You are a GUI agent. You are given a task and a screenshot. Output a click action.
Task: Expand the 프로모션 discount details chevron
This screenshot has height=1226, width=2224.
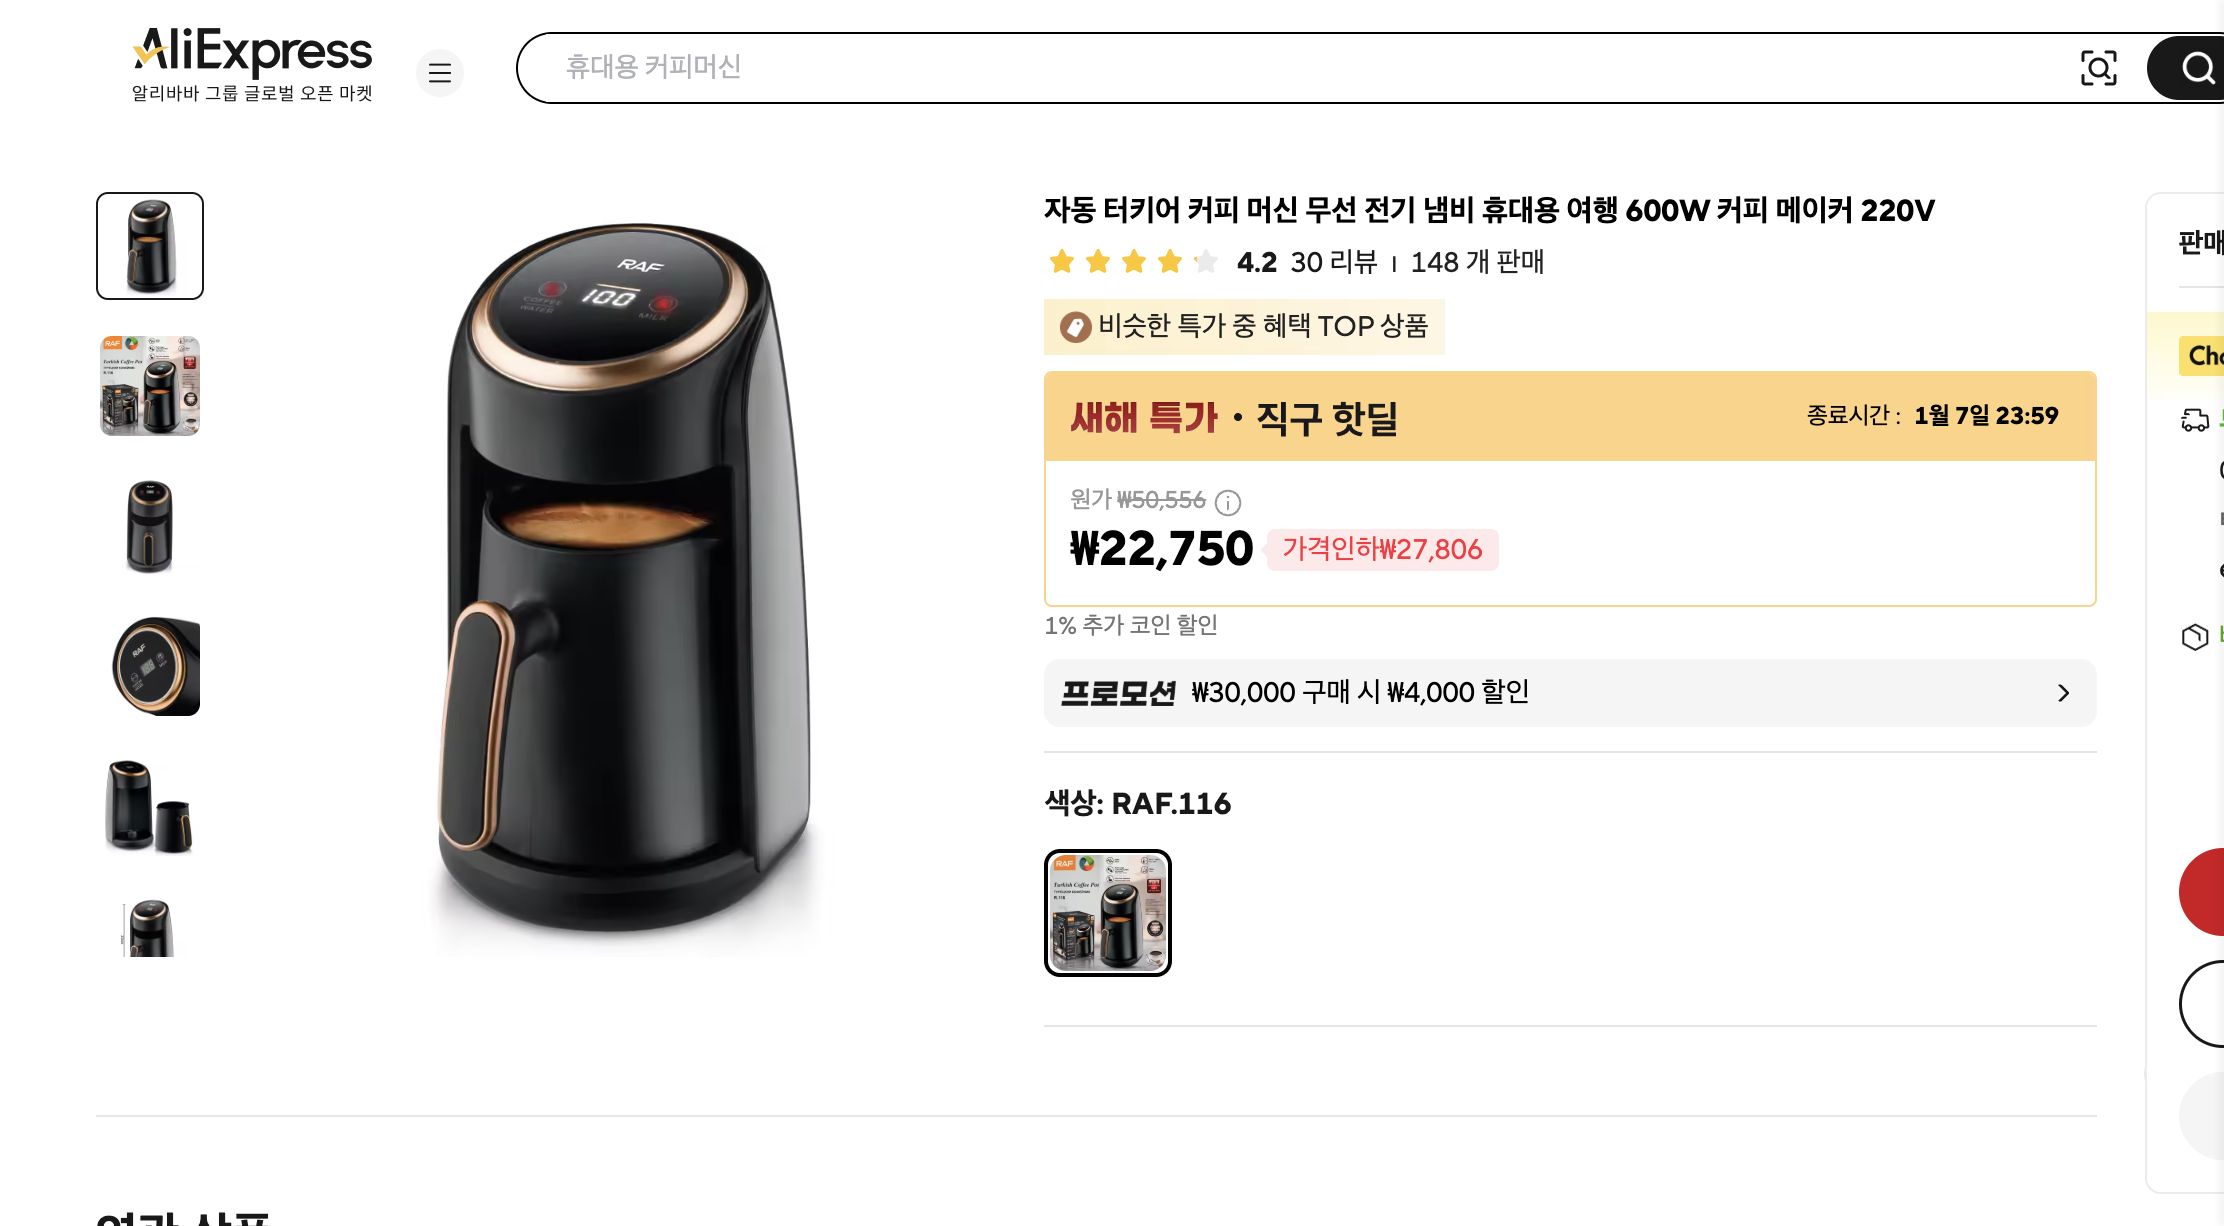click(2062, 693)
